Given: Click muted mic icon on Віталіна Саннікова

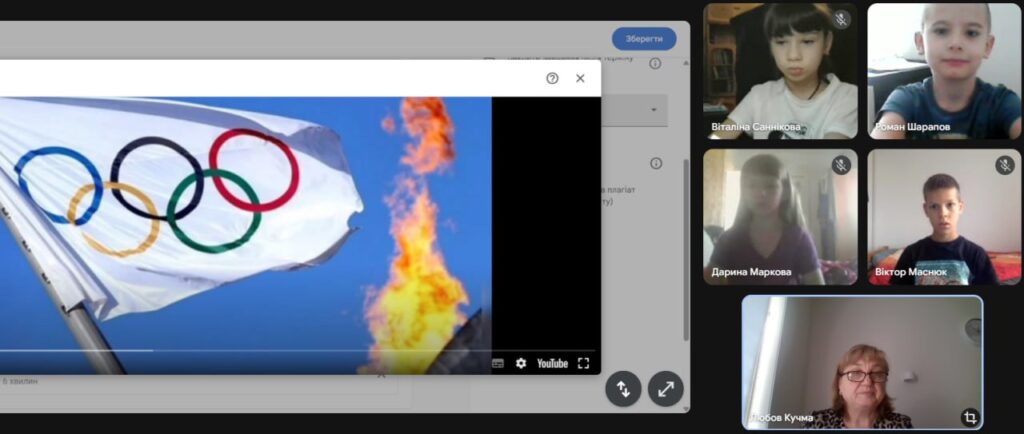Looking at the screenshot, I should coord(841,19).
